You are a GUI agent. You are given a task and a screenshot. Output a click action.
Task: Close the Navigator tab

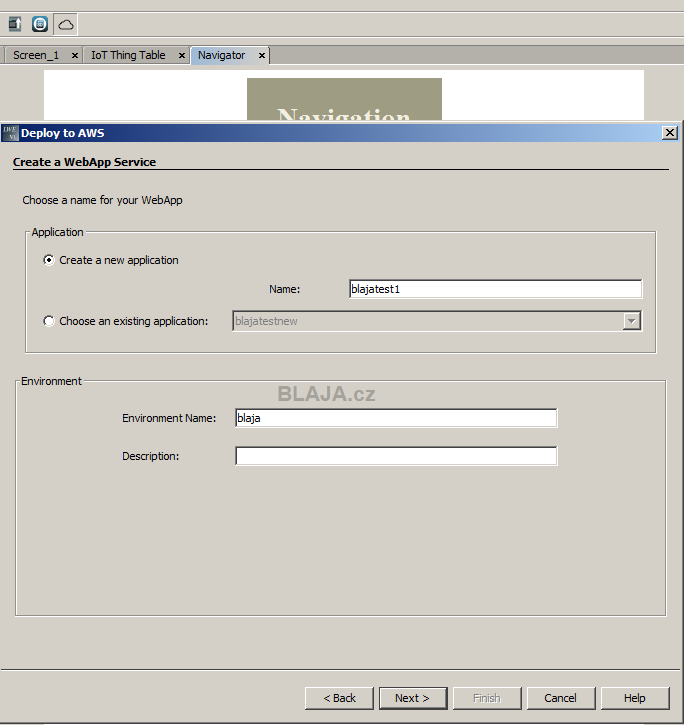point(262,55)
